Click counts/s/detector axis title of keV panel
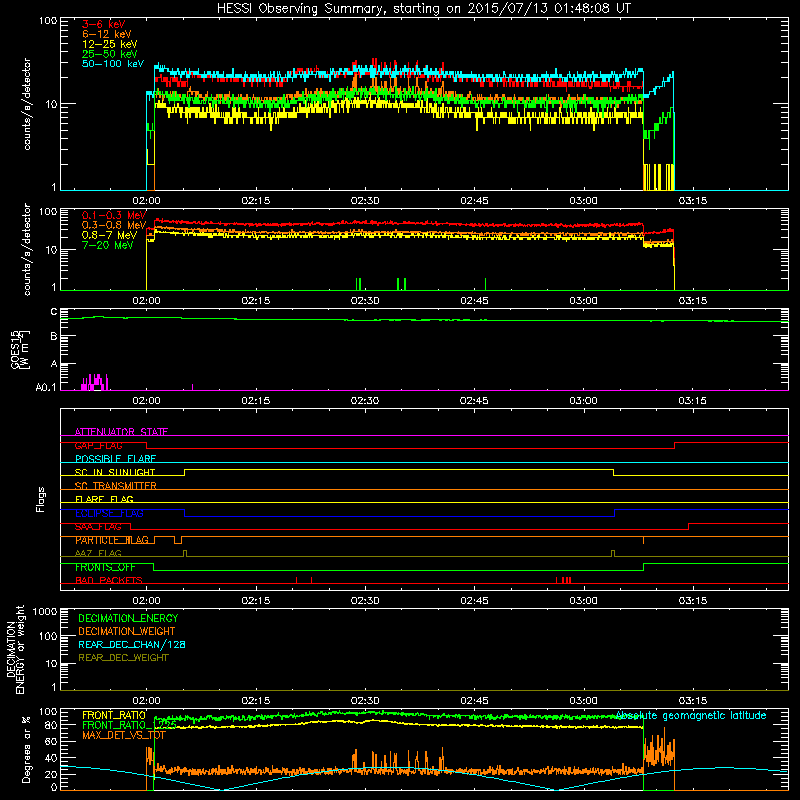This screenshot has width=800, height=800. [27, 104]
